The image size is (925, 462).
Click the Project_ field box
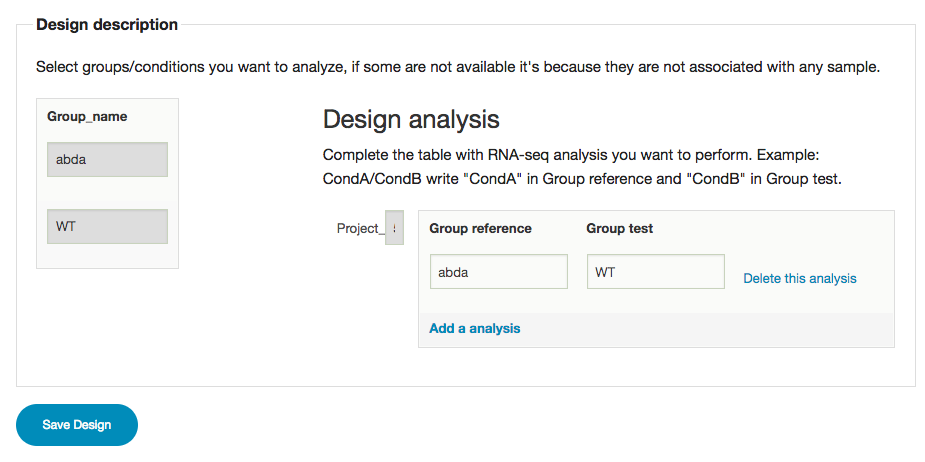394,227
